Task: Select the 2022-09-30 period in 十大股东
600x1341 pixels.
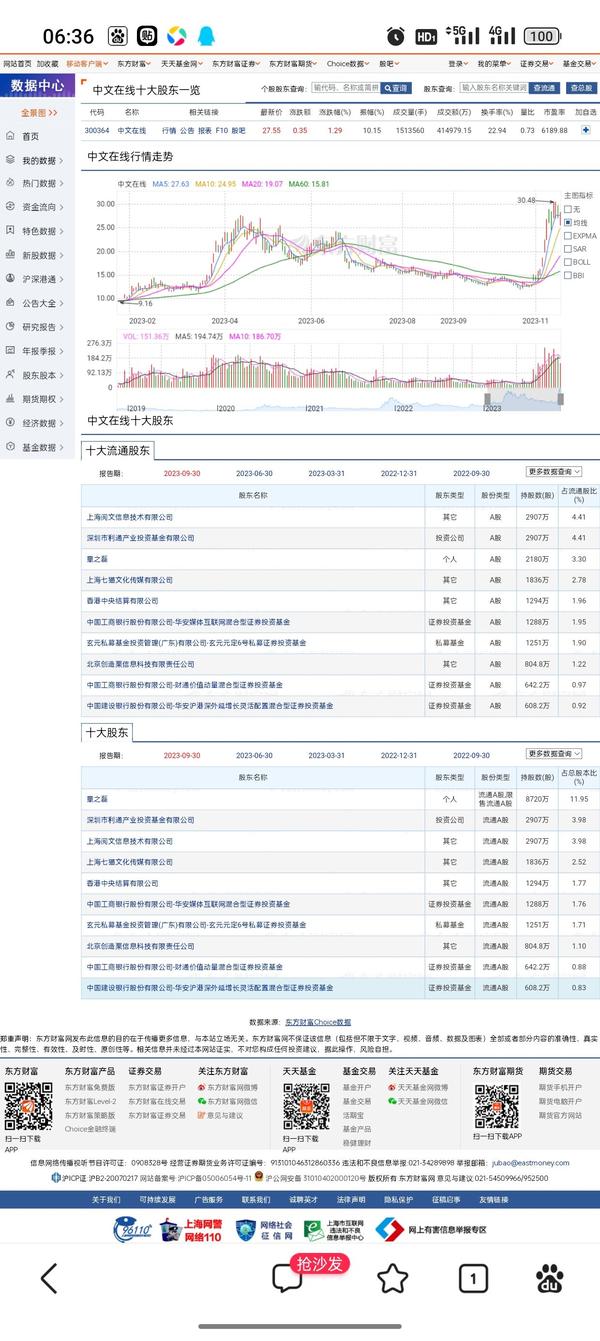Action: tap(471, 755)
